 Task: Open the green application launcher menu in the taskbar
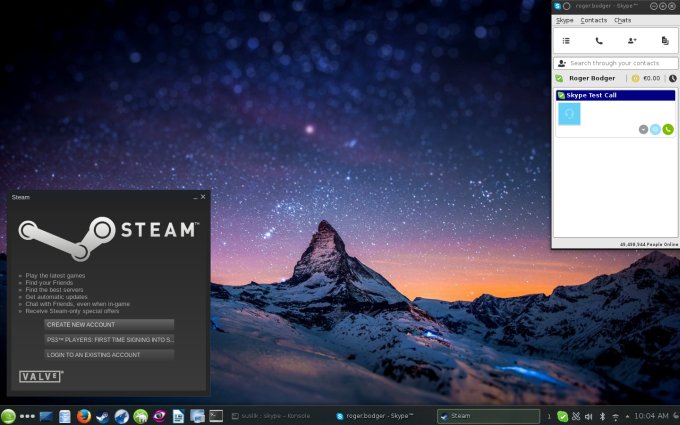(7, 416)
